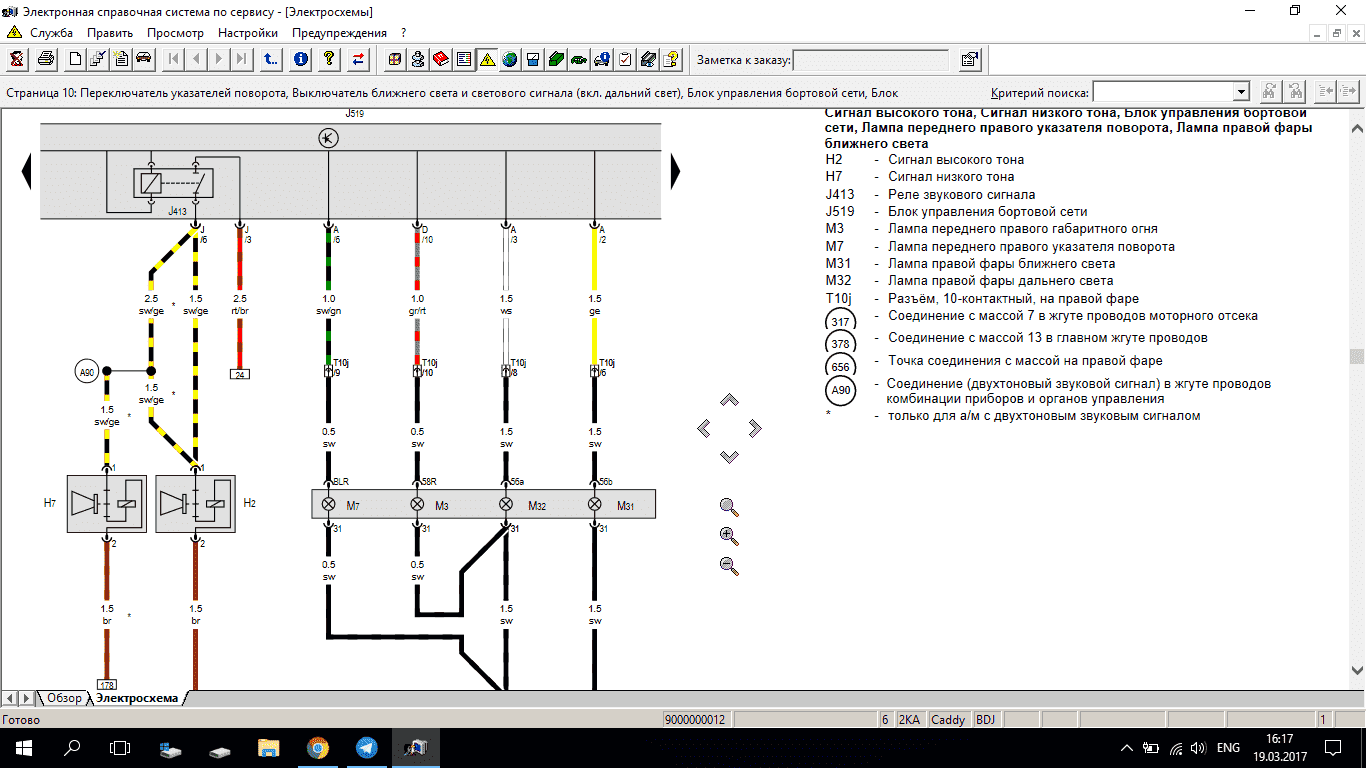Viewport: 1366px width, 768px height.
Task: Click the plain magnifier reset zoom icon
Action: (x=729, y=507)
